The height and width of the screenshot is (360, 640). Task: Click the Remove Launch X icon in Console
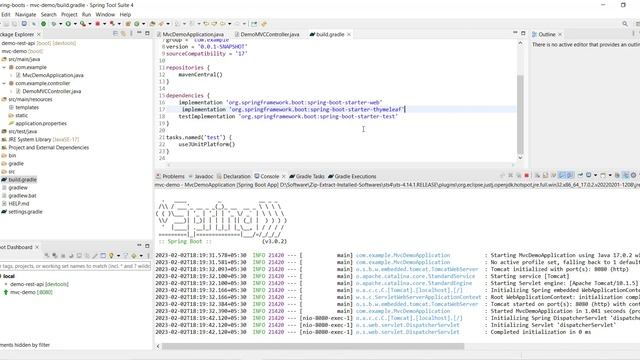tap(510, 176)
